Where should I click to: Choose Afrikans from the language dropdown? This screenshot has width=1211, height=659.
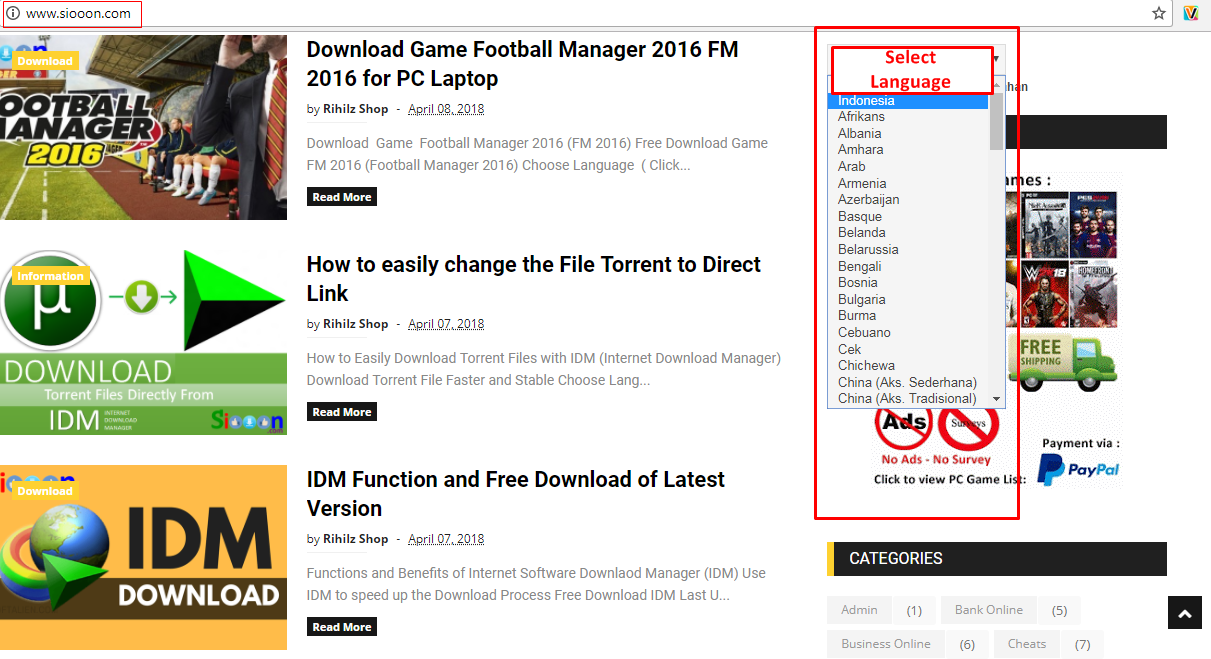point(908,117)
